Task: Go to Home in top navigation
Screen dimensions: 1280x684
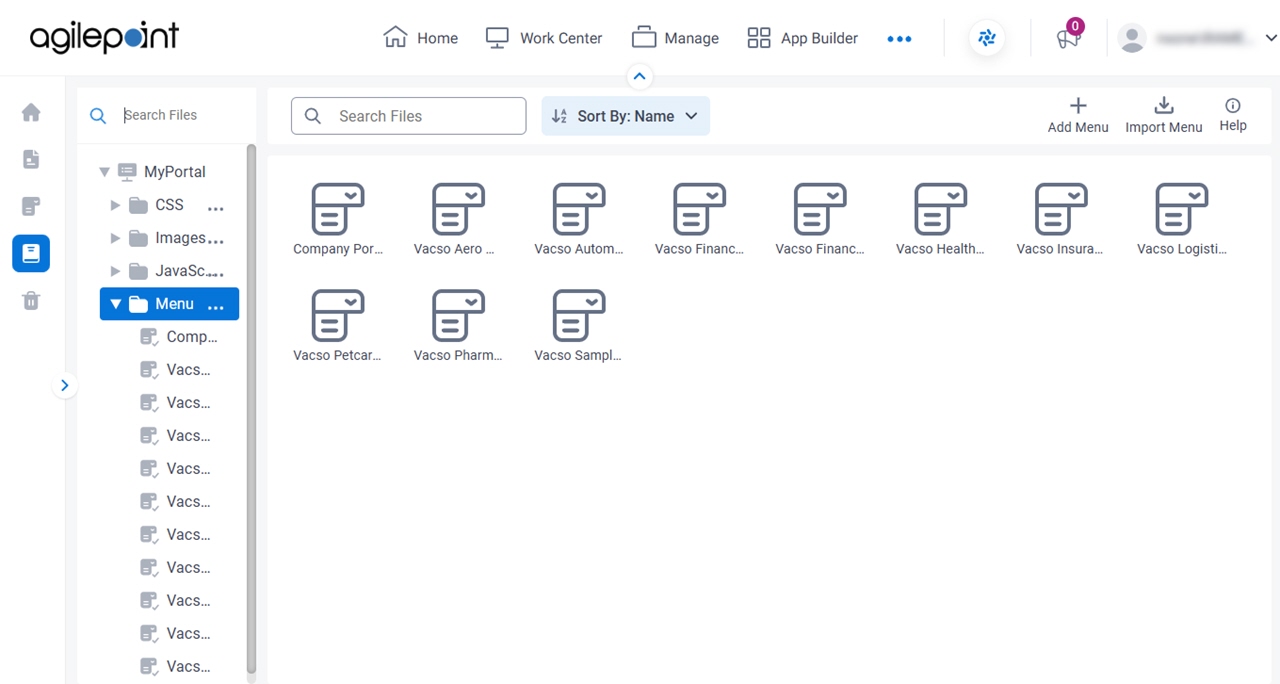Action: (420, 38)
